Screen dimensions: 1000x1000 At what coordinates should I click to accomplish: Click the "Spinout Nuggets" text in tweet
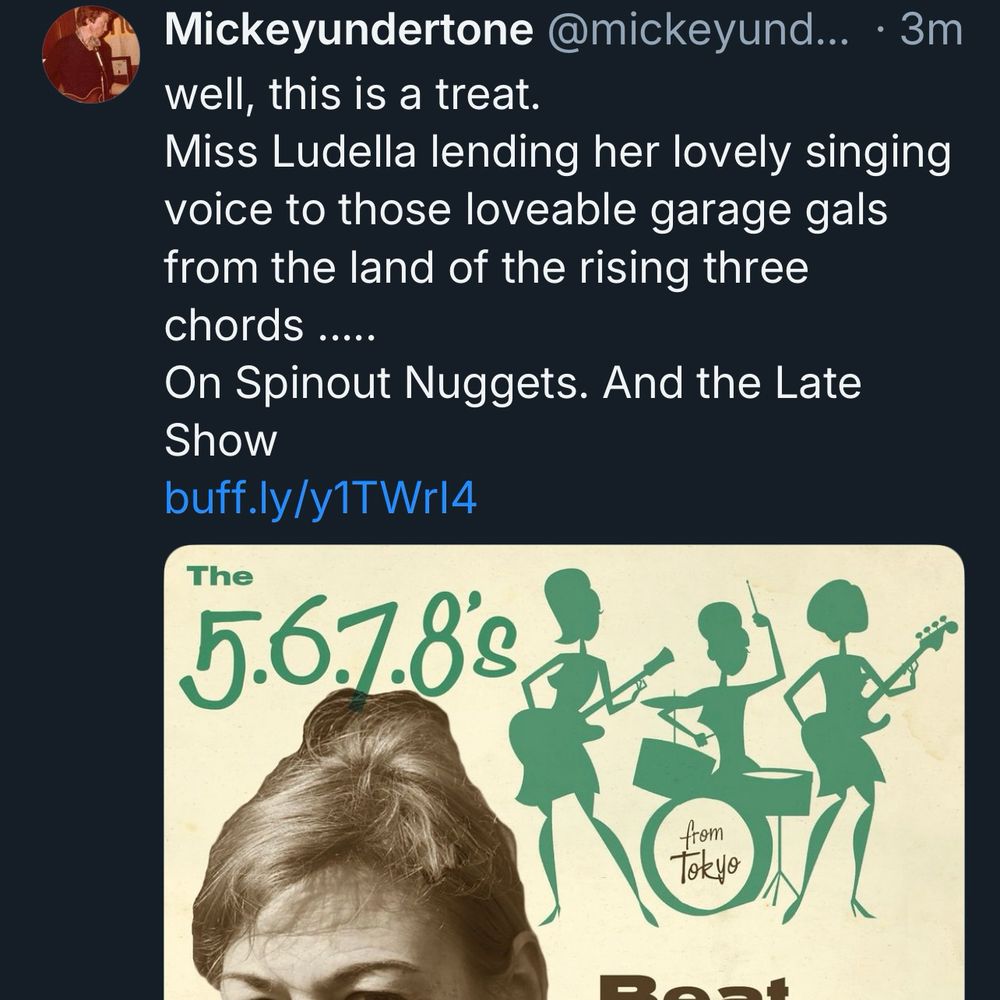402,383
